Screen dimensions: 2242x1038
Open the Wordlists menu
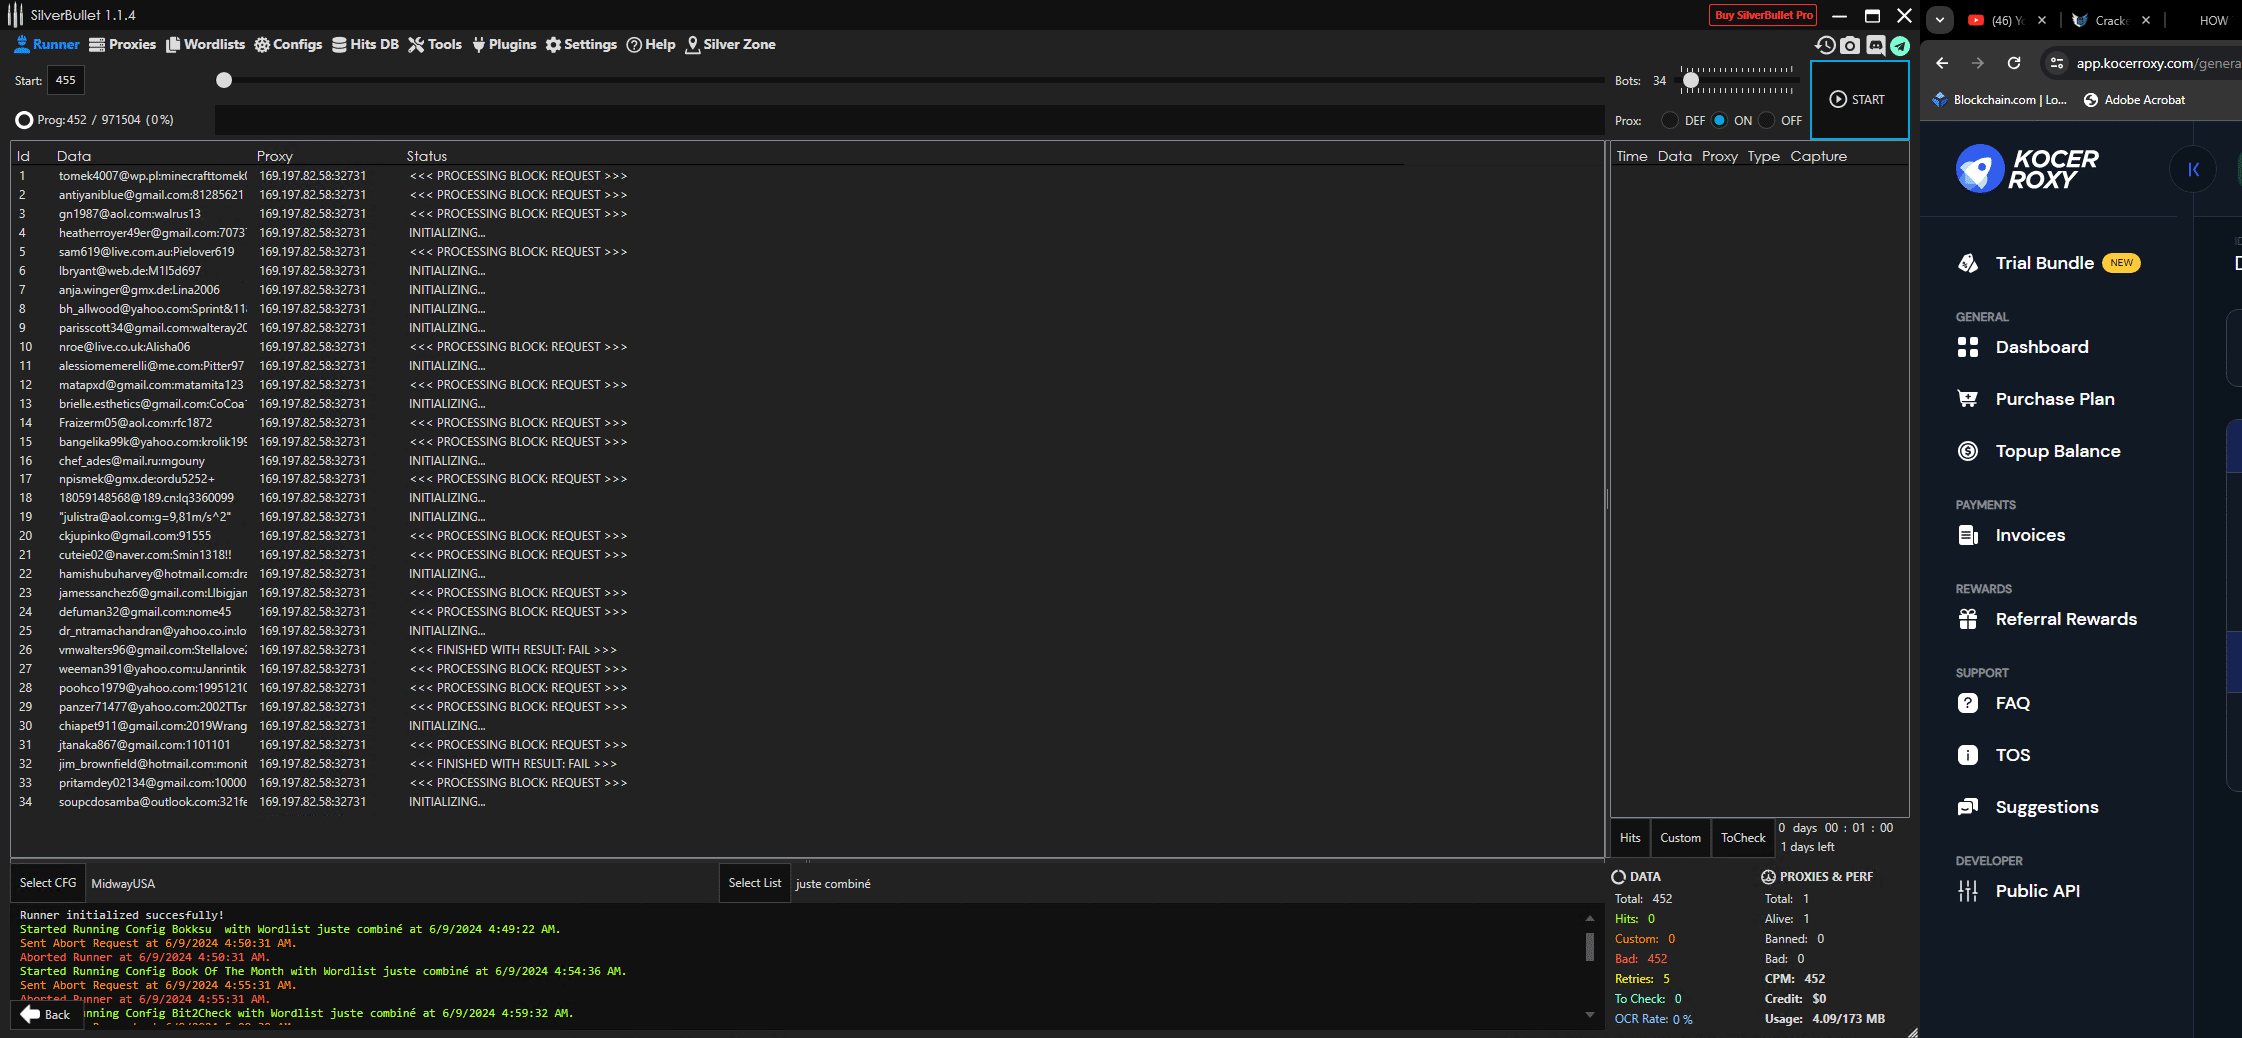pyautogui.click(x=205, y=44)
